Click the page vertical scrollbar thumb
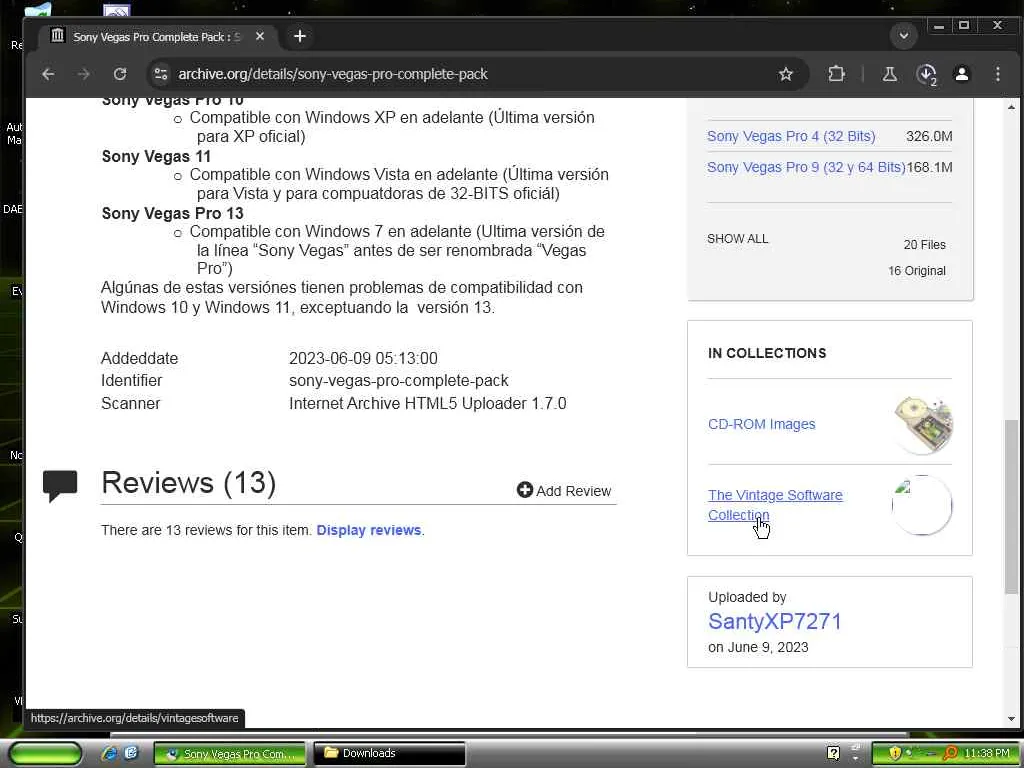 tap(1011, 506)
